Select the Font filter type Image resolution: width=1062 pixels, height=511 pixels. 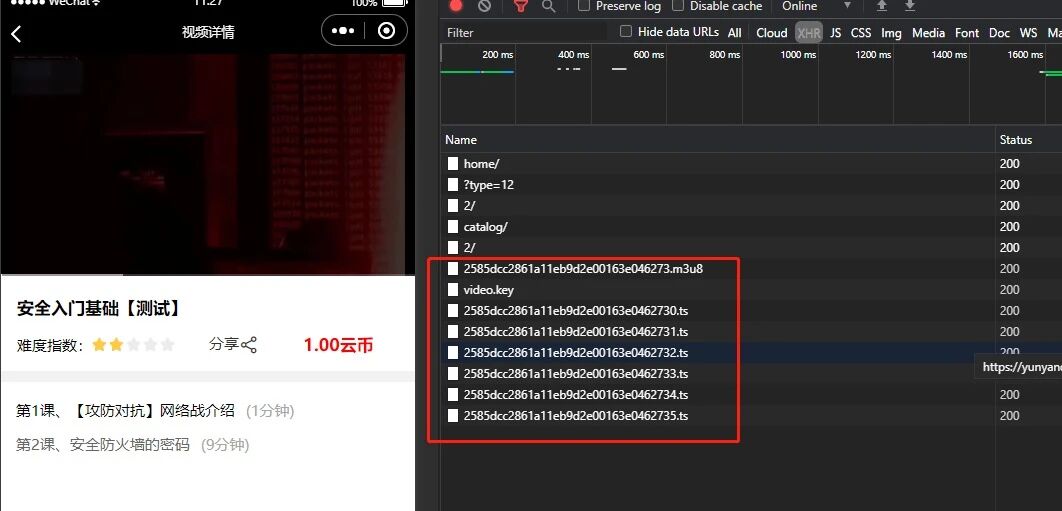pyautogui.click(x=967, y=33)
